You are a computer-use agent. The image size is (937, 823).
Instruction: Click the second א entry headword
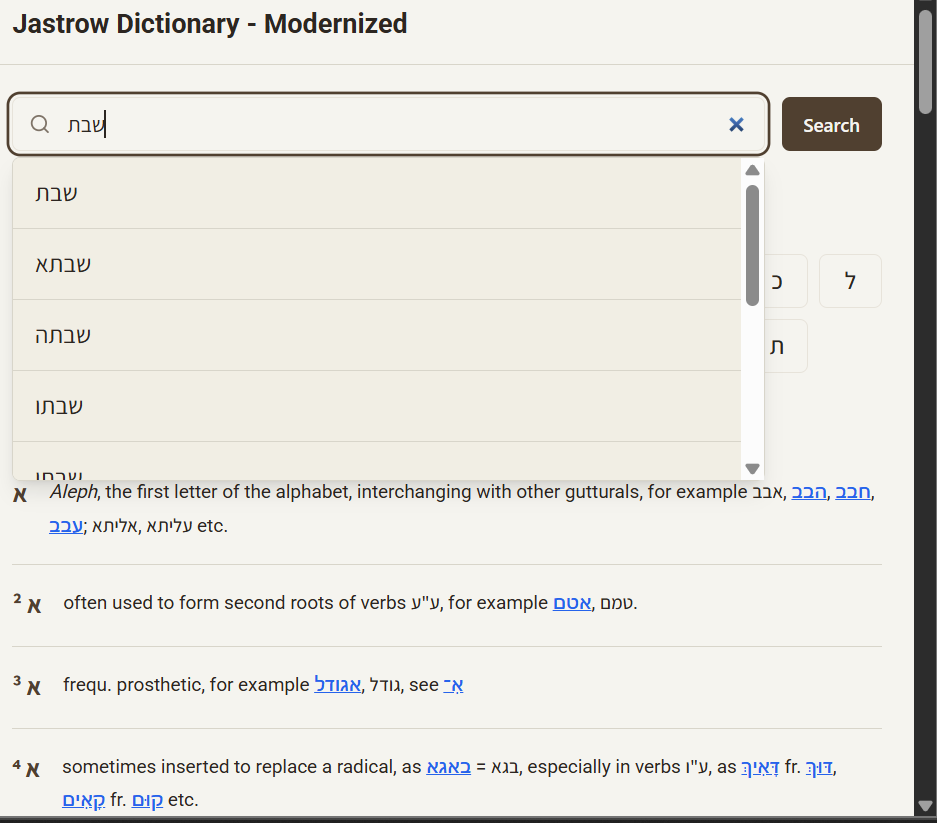34,605
